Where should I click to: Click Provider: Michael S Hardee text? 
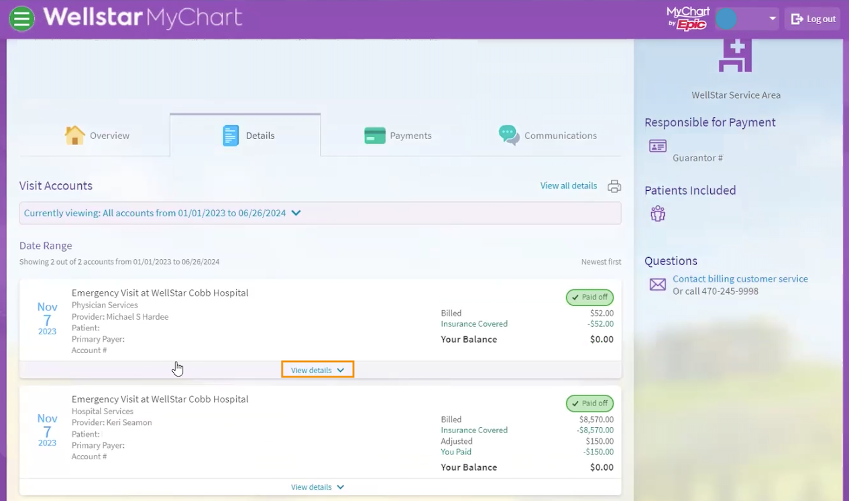120,317
